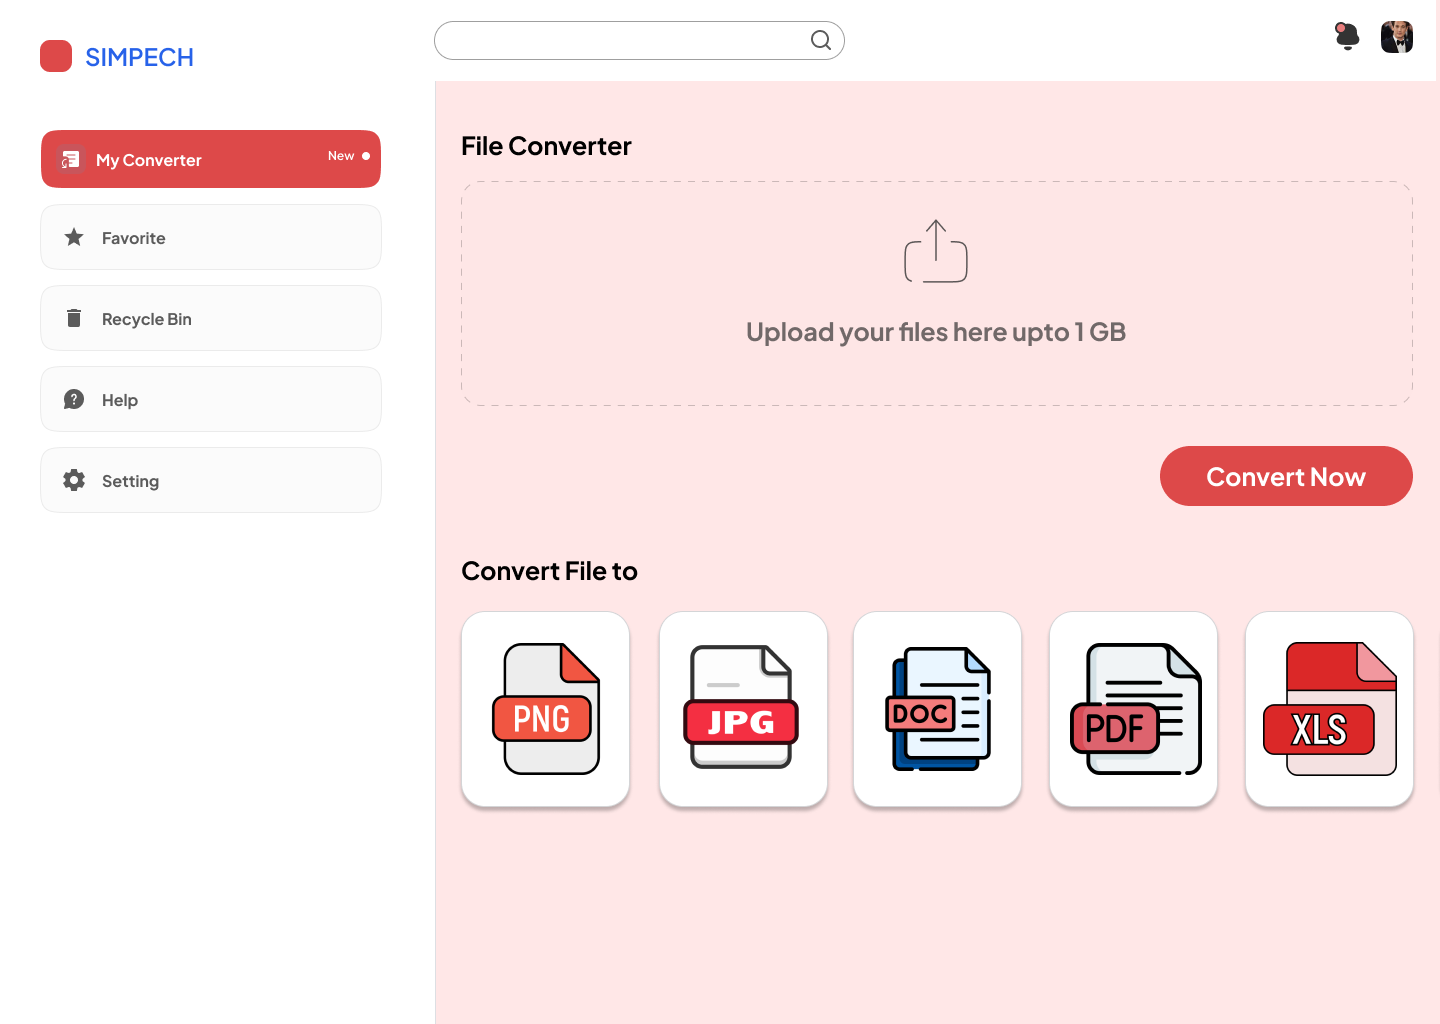Viewport: 1440px width, 1024px height.
Task: Select the Favorite star icon
Action: click(74, 237)
